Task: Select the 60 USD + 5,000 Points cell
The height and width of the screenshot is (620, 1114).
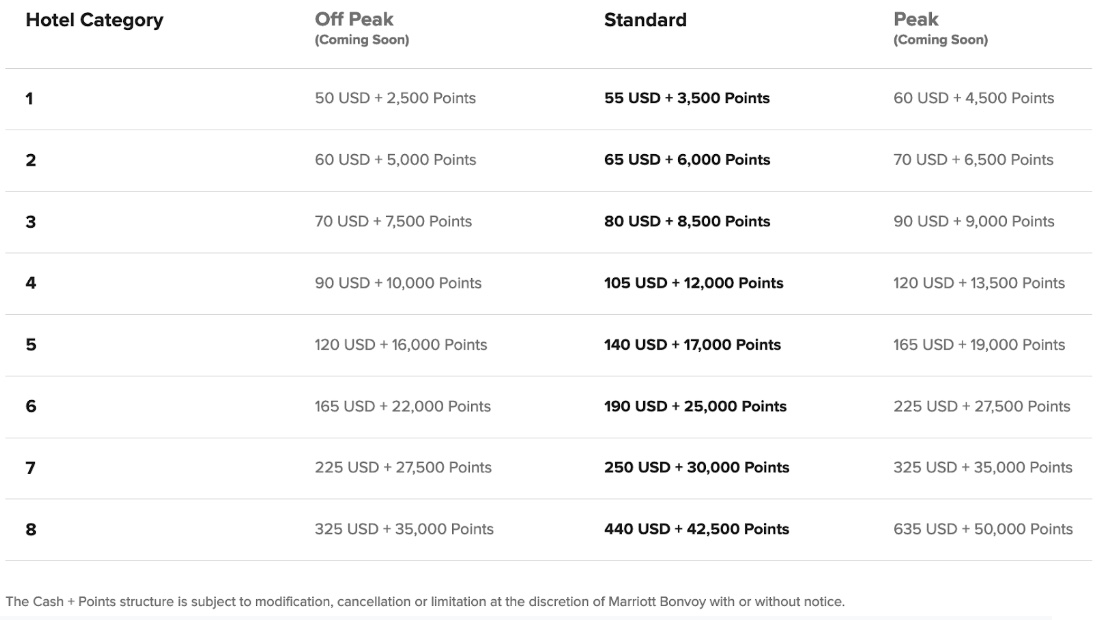Action: [395, 160]
